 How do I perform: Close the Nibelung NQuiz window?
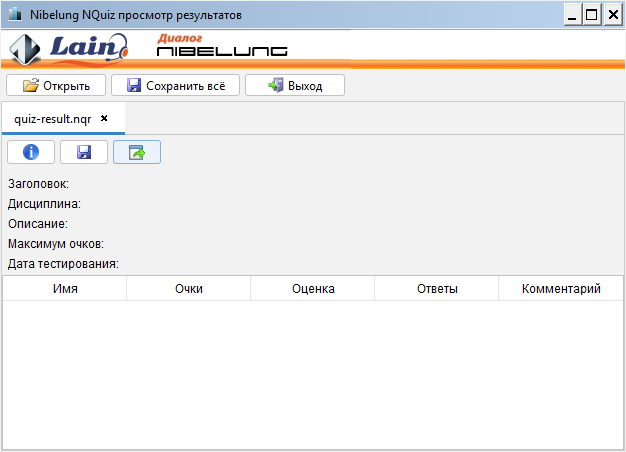[613, 15]
